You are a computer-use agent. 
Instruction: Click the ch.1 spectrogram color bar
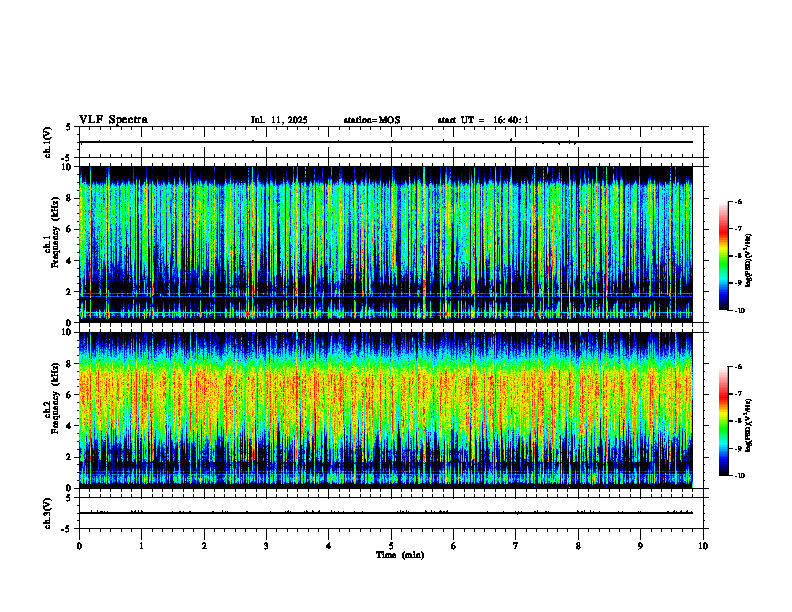(x=723, y=256)
